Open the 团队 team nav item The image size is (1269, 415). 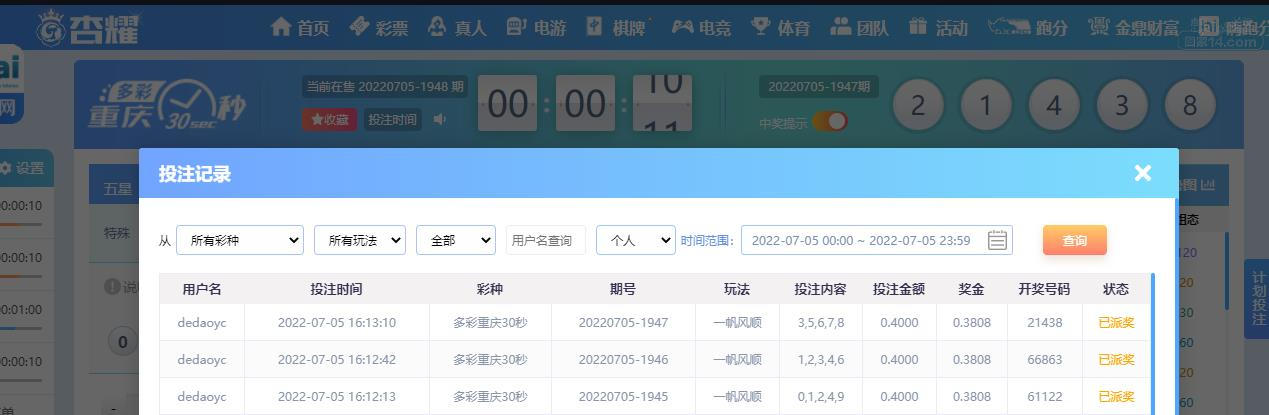tap(859, 28)
